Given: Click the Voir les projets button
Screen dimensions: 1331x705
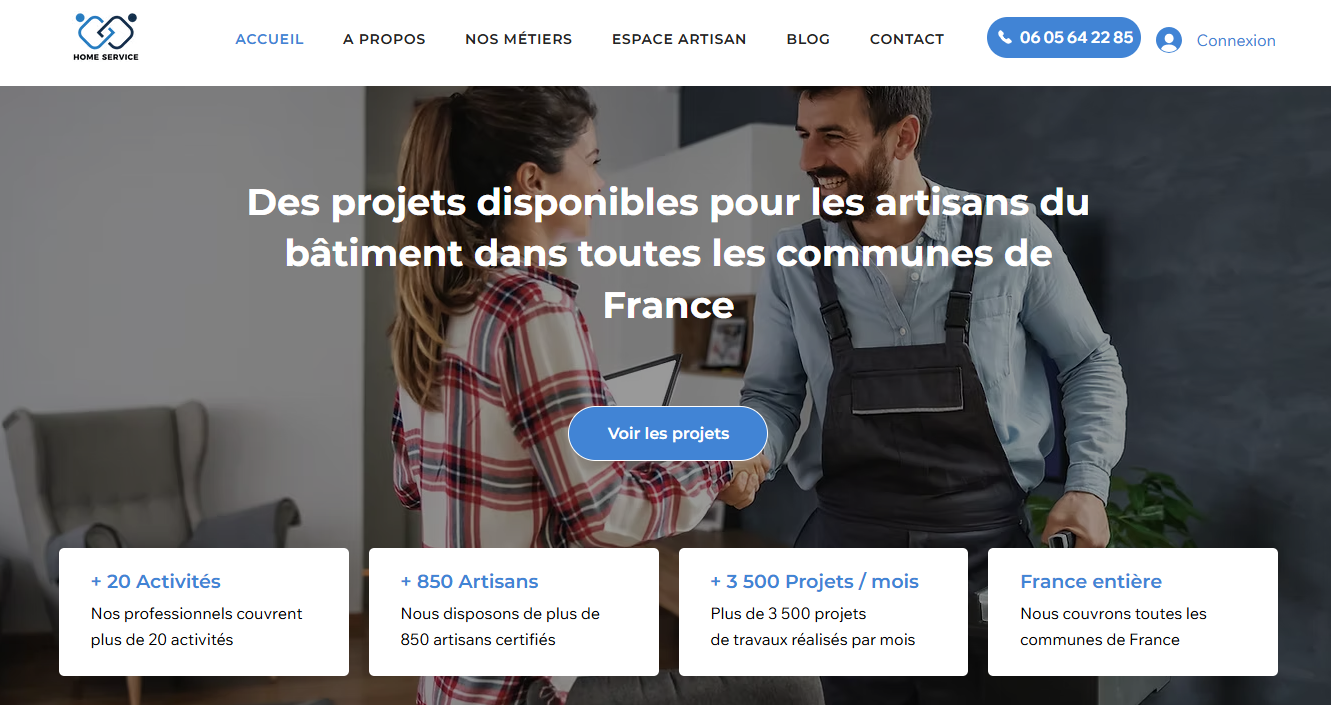Looking at the screenshot, I should point(668,434).
